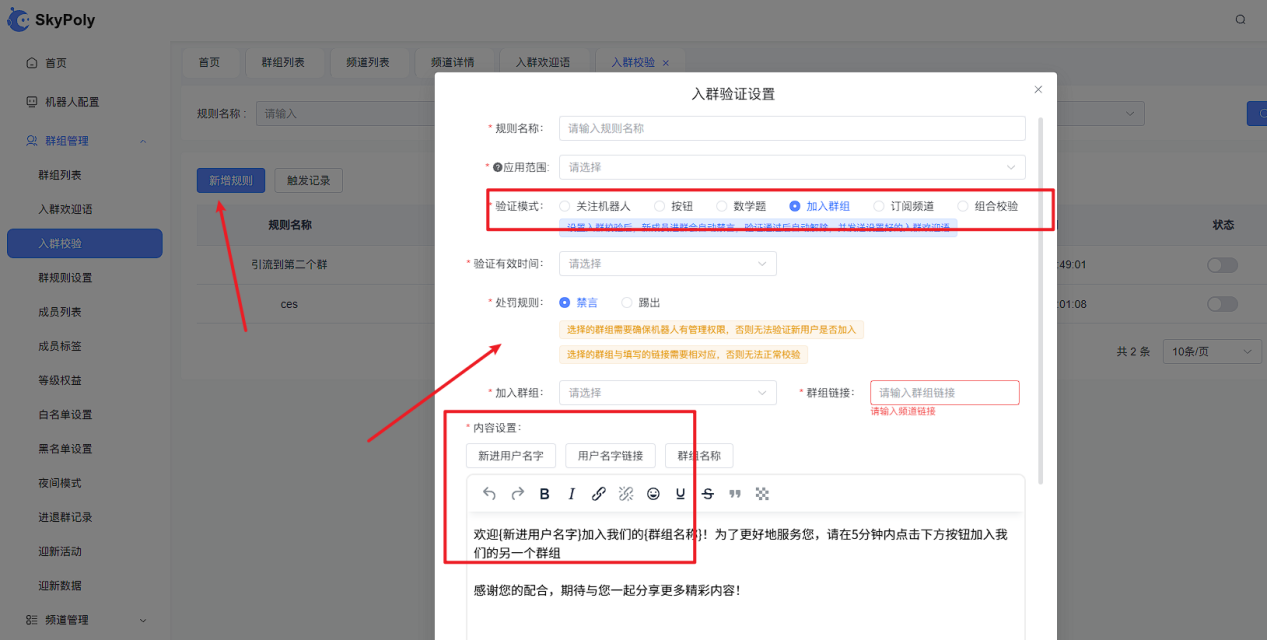Apply bold formatting in the editor
The image size is (1267, 640).
[545, 493]
